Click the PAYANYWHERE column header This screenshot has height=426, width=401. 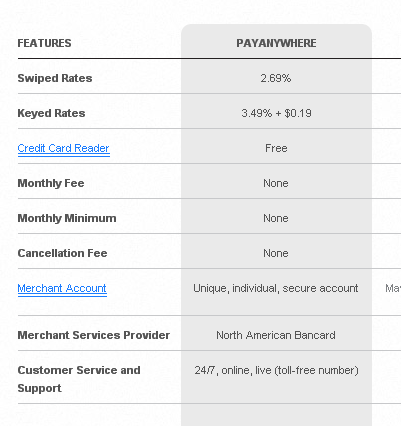point(276,43)
